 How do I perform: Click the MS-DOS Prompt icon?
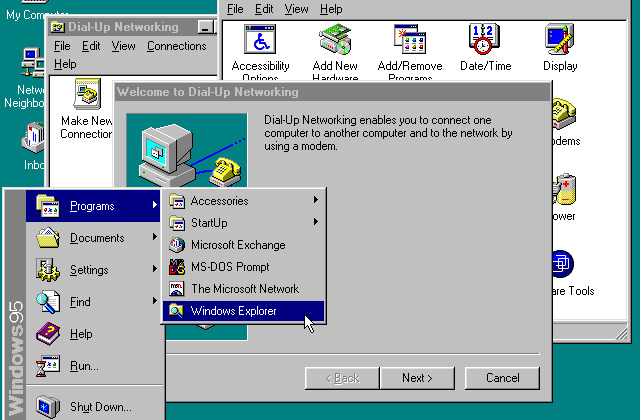click(x=177, y=267)
